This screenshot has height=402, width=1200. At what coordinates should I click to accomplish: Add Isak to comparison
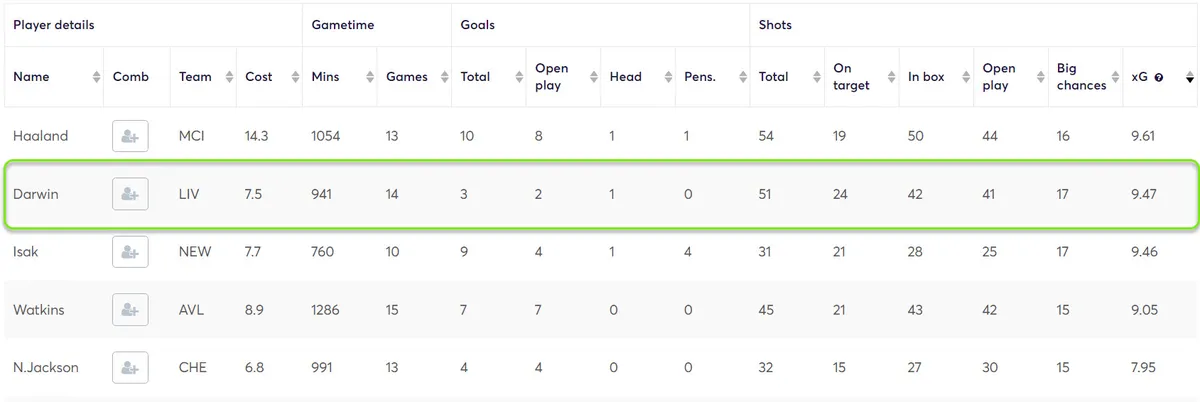click(130, 252)
